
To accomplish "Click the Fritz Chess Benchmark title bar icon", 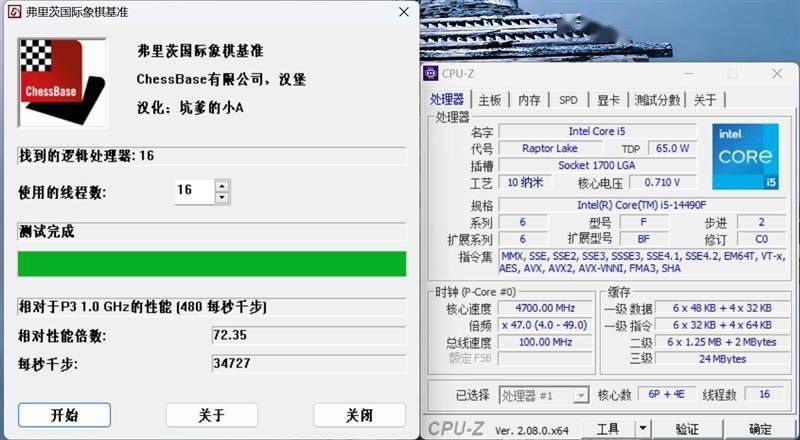I will pos(14,12).
